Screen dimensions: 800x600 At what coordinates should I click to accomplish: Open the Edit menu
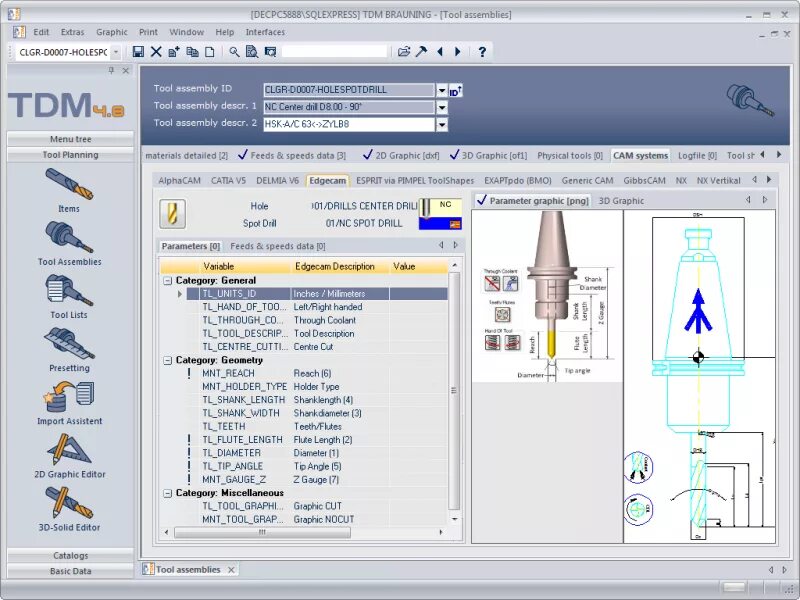[x=41, y=32]
